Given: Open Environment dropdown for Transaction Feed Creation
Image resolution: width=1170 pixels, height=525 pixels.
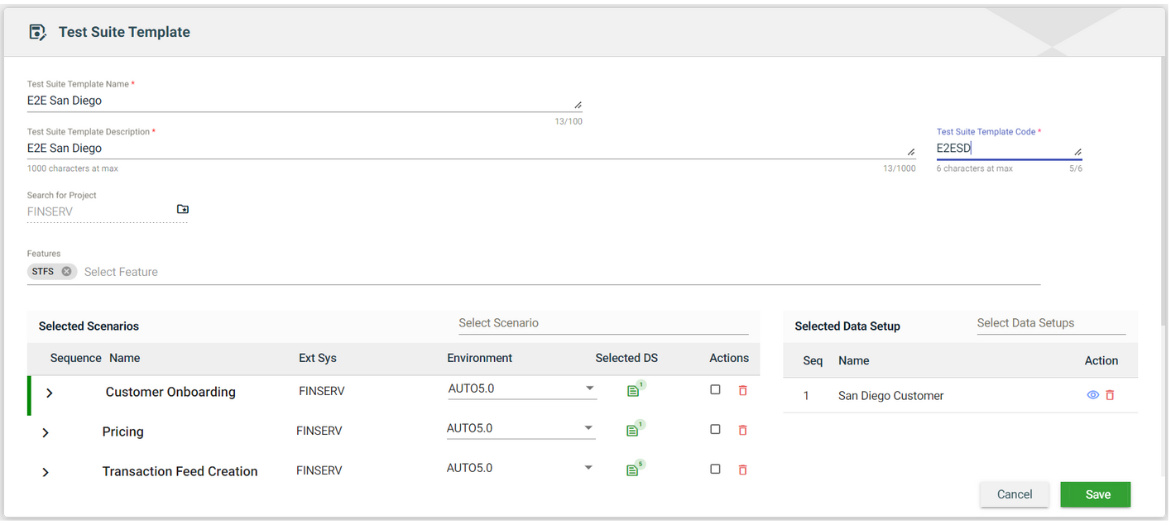Looking at the screenshot, I should (x=589, y=468).
